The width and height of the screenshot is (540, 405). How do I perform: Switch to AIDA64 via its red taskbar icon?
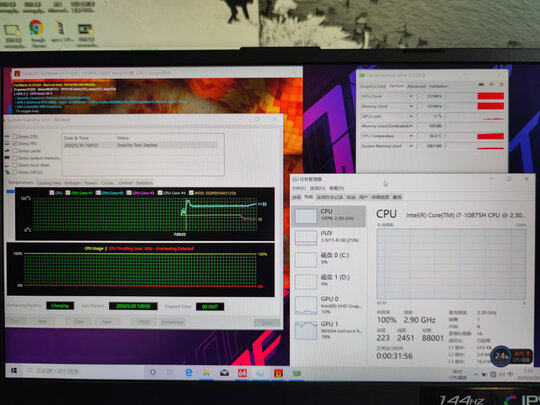pos(242,373)
